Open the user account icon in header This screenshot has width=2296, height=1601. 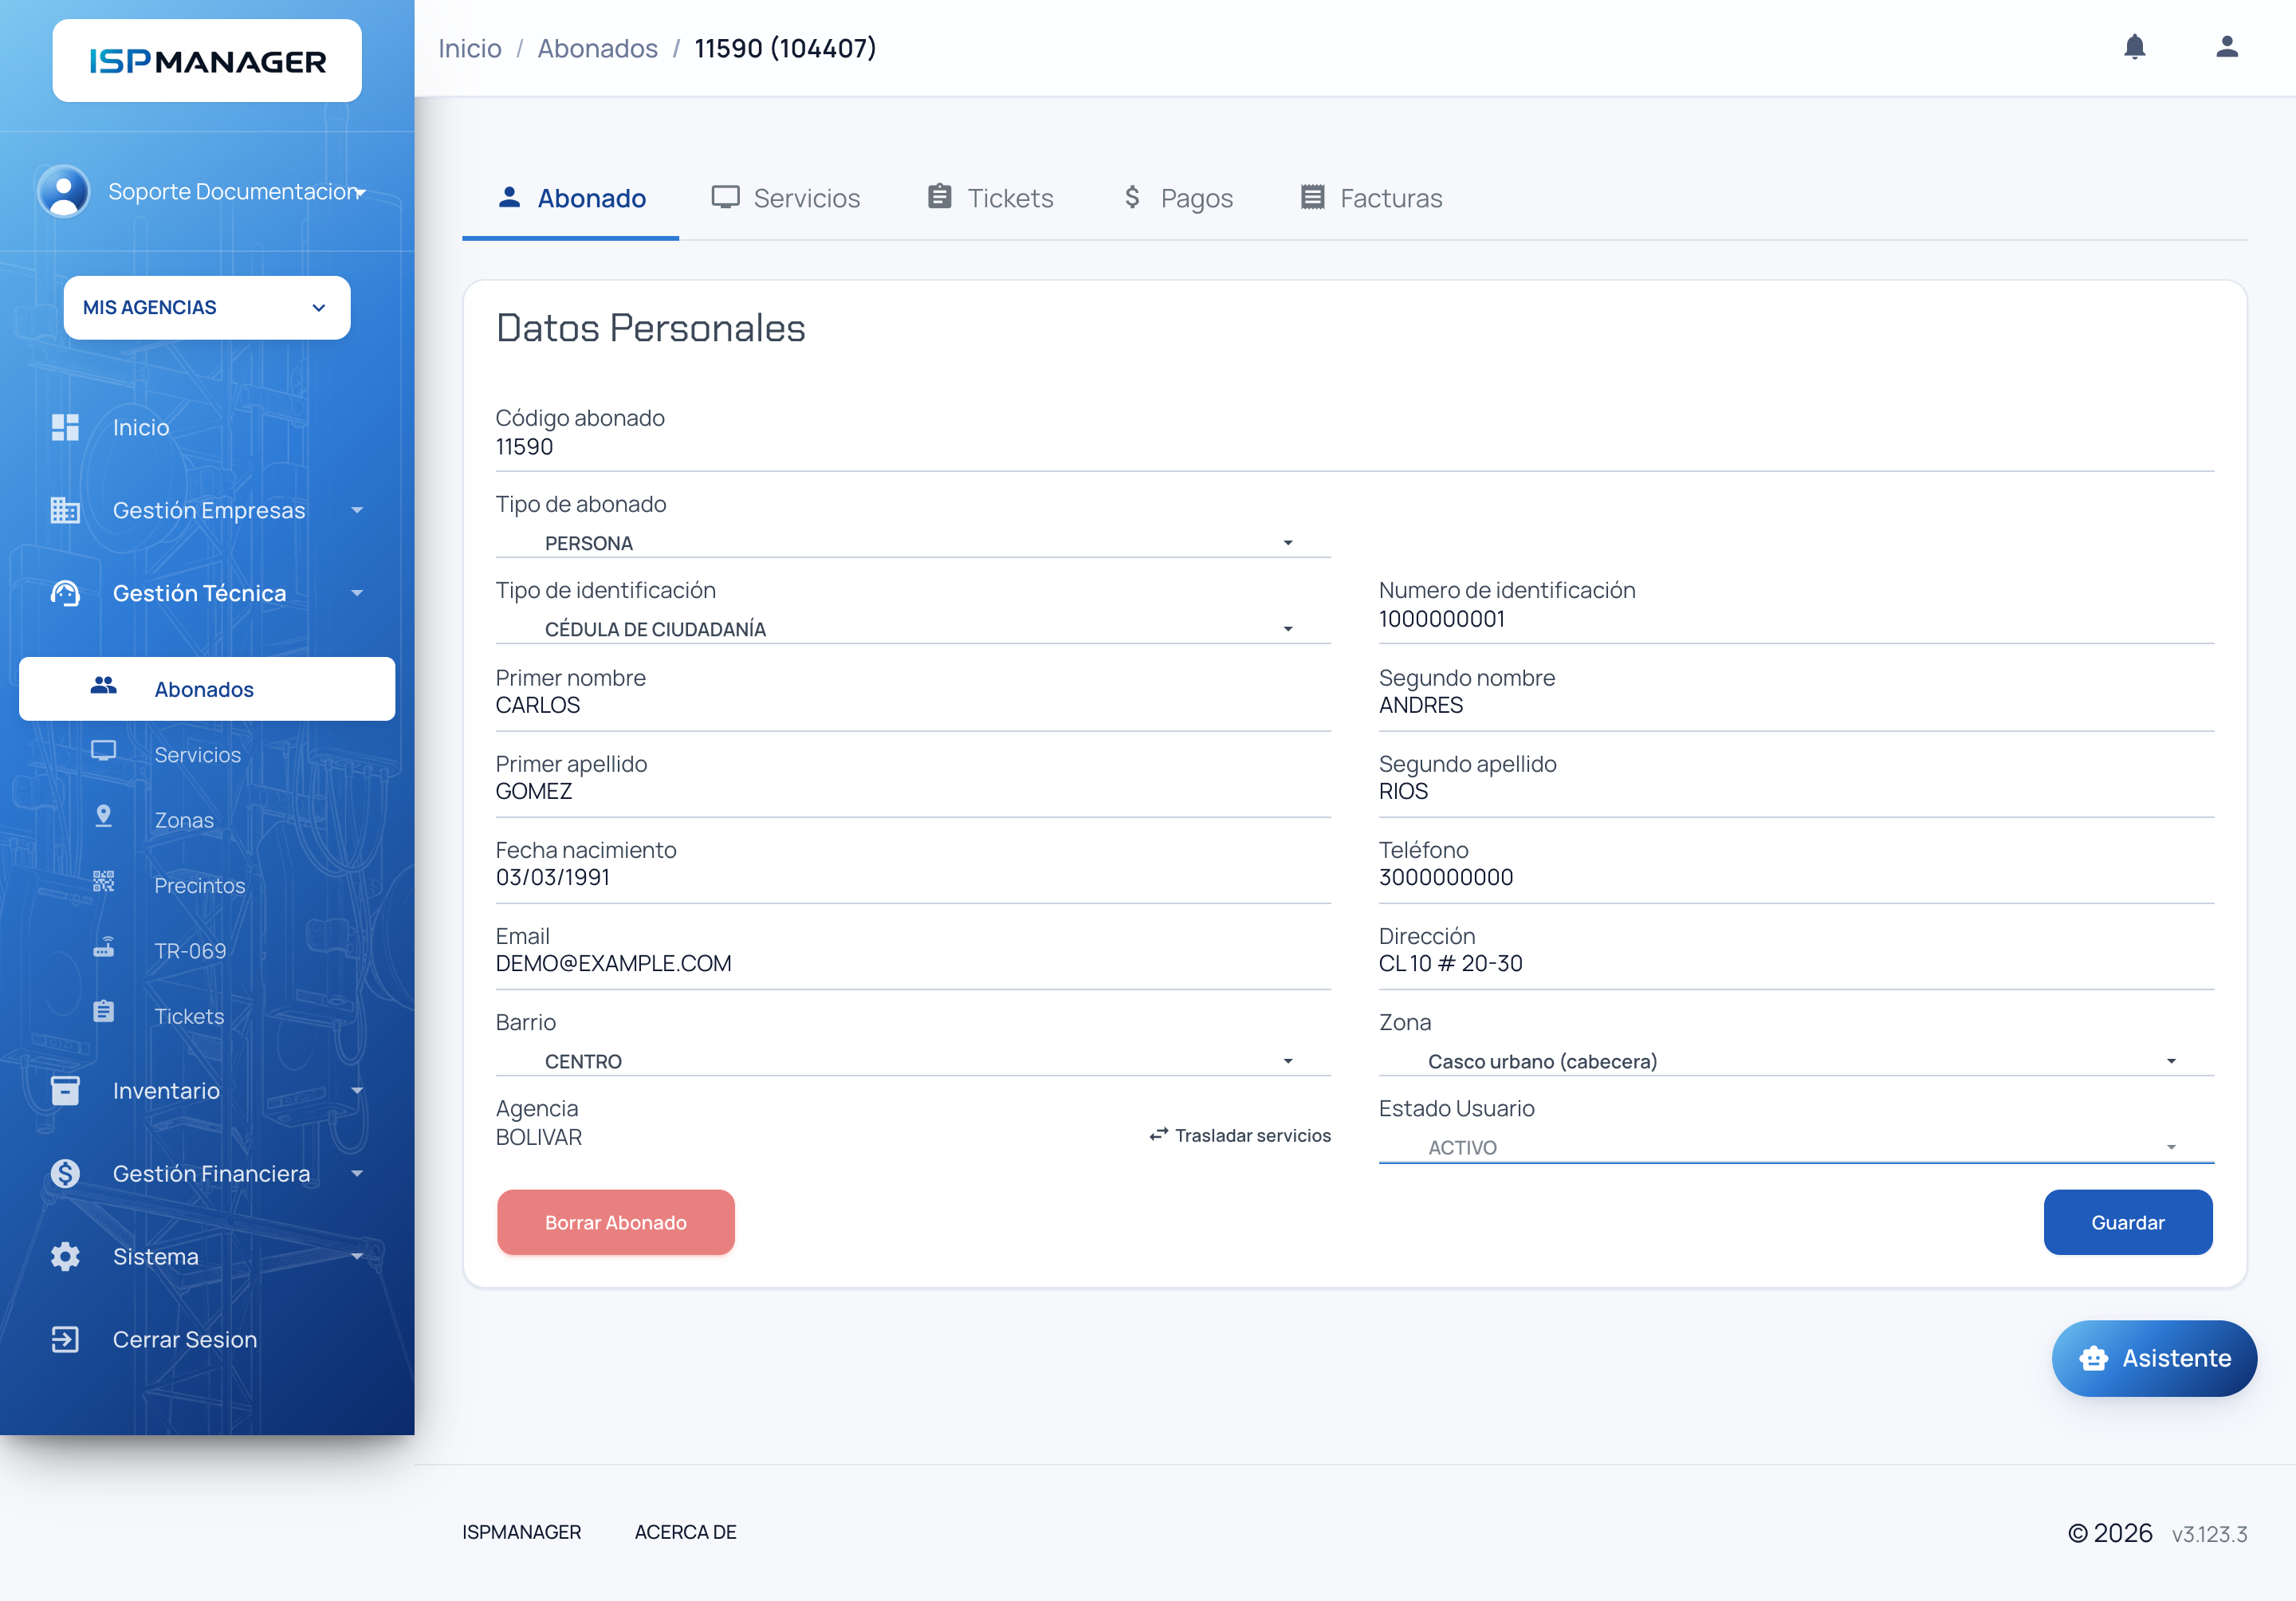(x=2226, y=47)
